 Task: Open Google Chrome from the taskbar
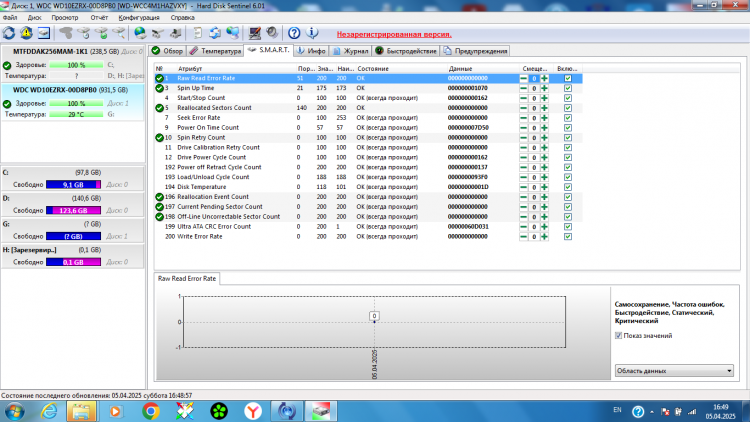click(x=151, y=411)
